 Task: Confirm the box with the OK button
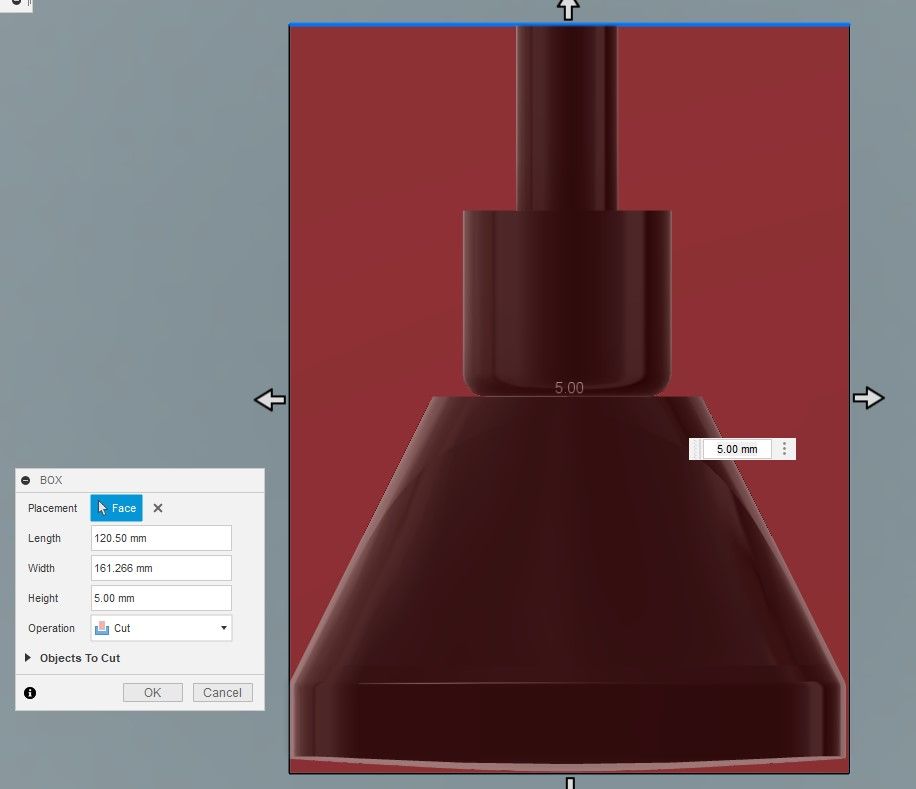[152, 693]
